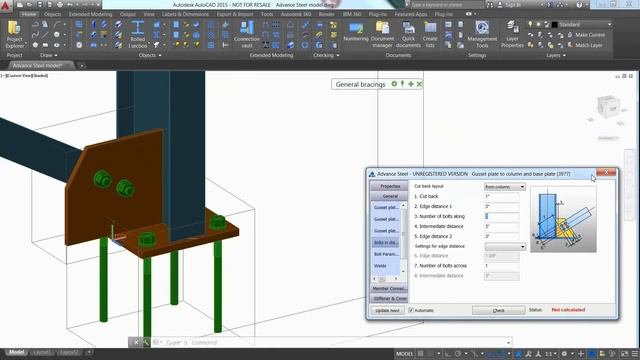Click the layer lightbulb on/off icon

click(x=530, y=24)
